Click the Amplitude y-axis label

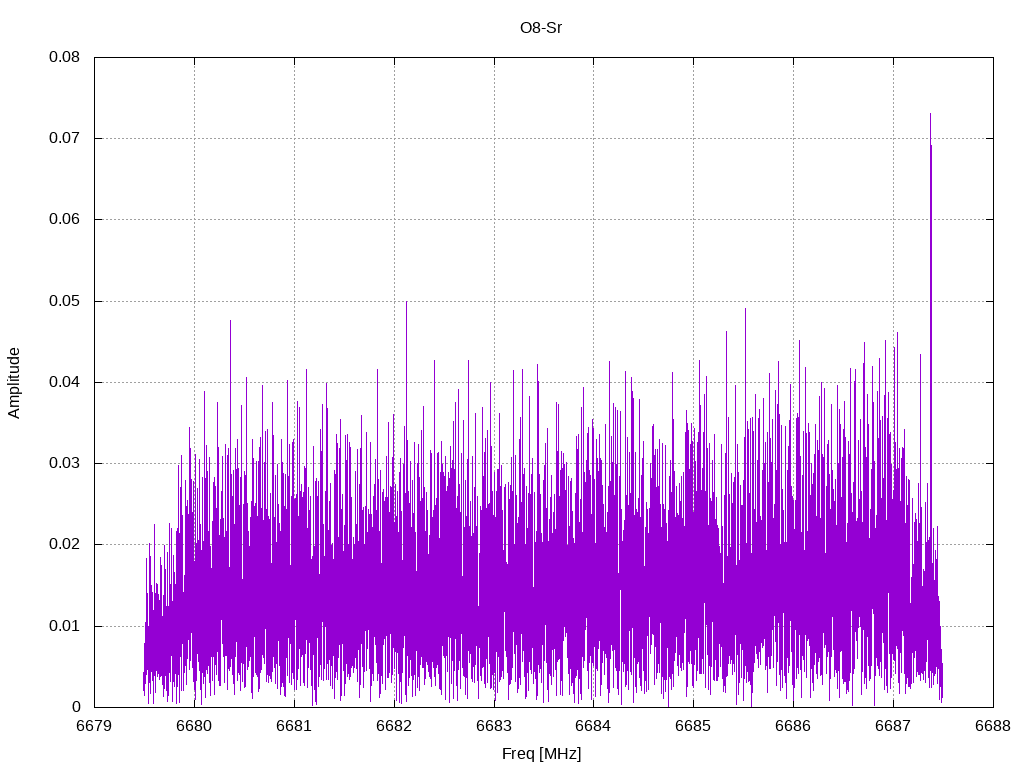pos(14,383)
